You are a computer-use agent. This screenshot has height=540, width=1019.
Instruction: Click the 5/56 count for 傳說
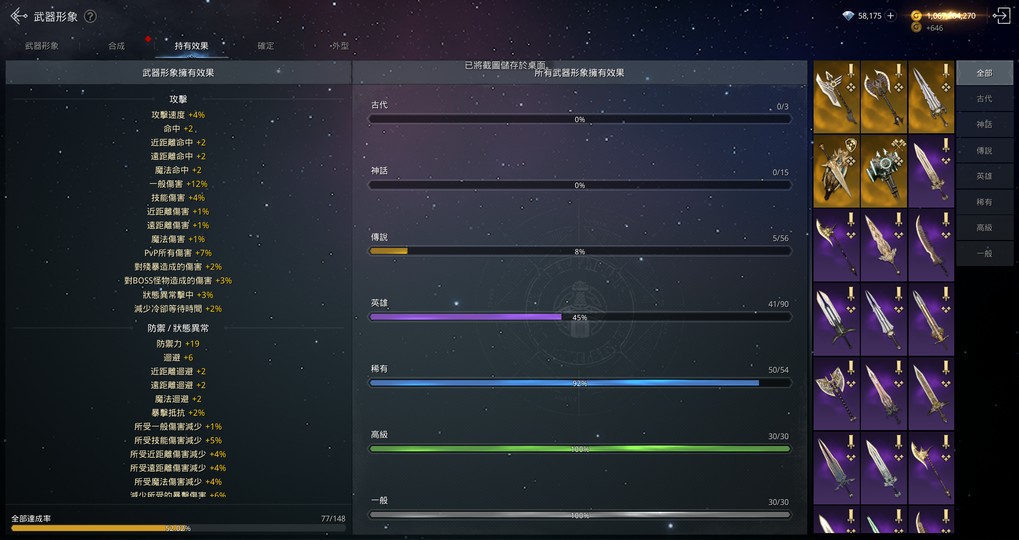pyautogui.click(x=780, y=238)
